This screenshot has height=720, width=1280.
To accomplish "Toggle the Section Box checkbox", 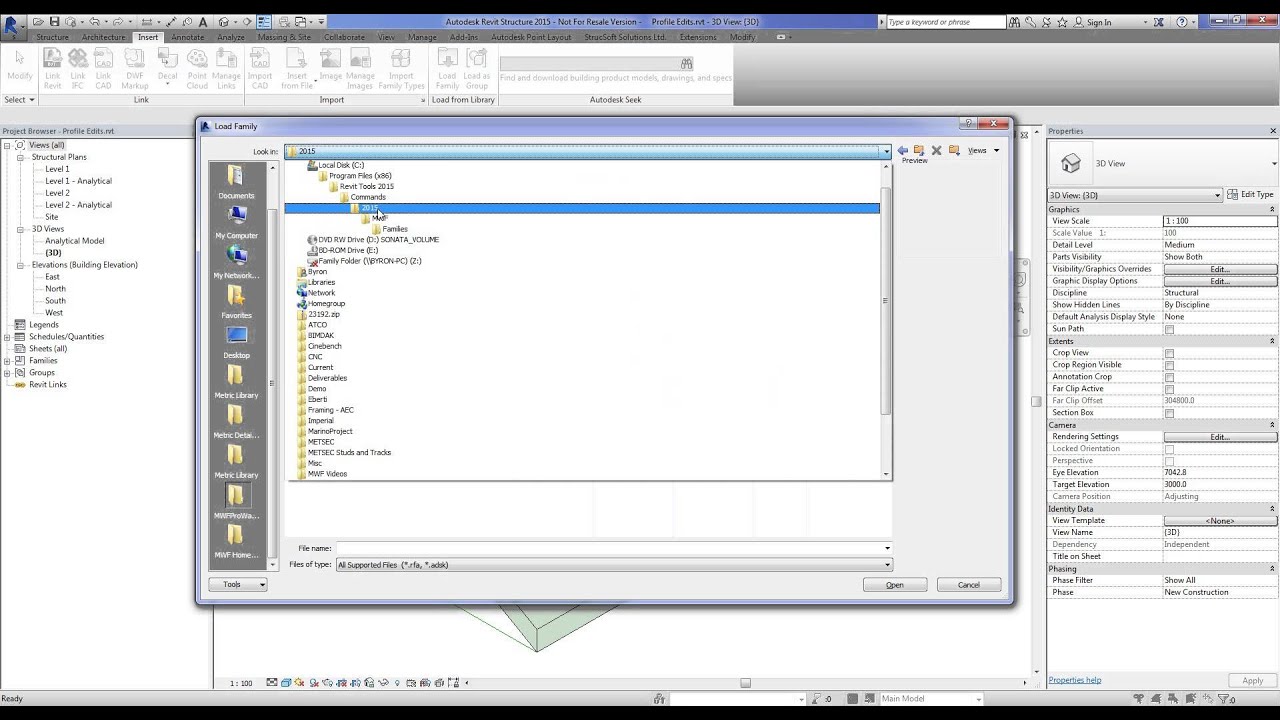I will coord(1169,413).
